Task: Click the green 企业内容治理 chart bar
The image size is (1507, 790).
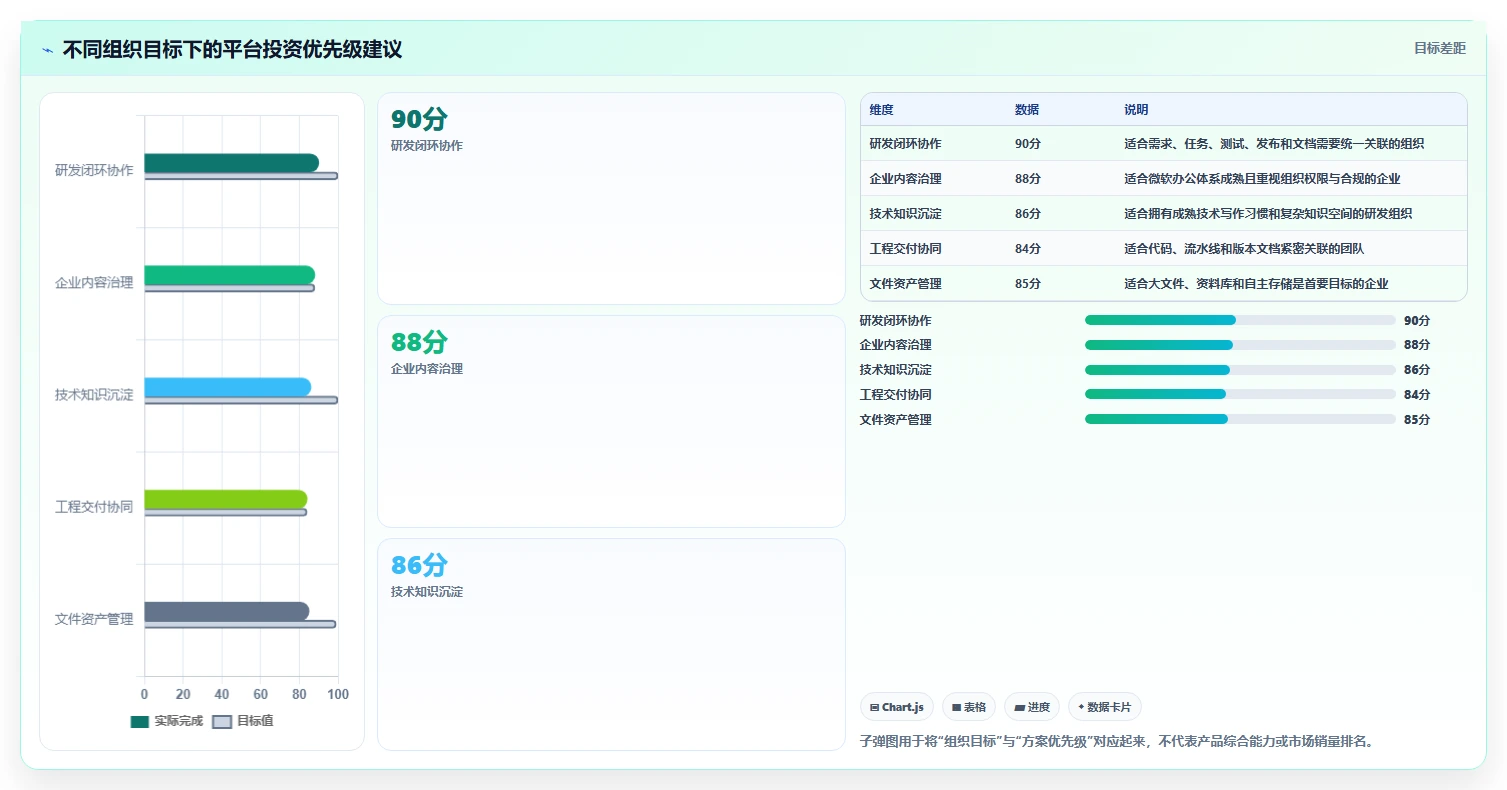Action: [x=229, y=275]
